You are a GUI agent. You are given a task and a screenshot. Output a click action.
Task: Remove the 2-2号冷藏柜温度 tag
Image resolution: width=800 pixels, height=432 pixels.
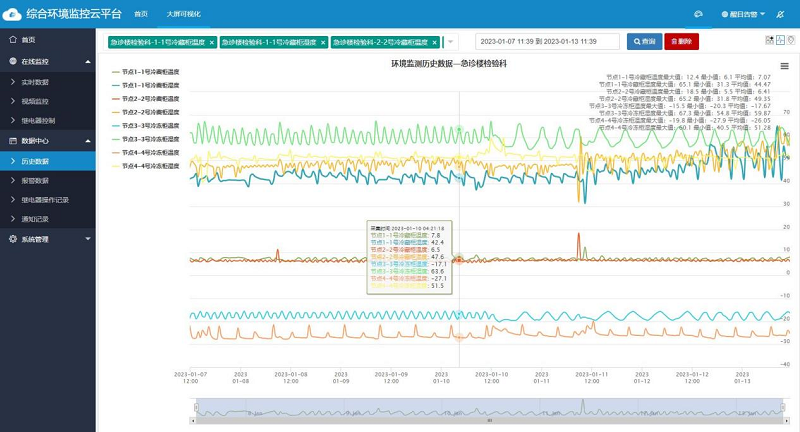coord(436,42)
